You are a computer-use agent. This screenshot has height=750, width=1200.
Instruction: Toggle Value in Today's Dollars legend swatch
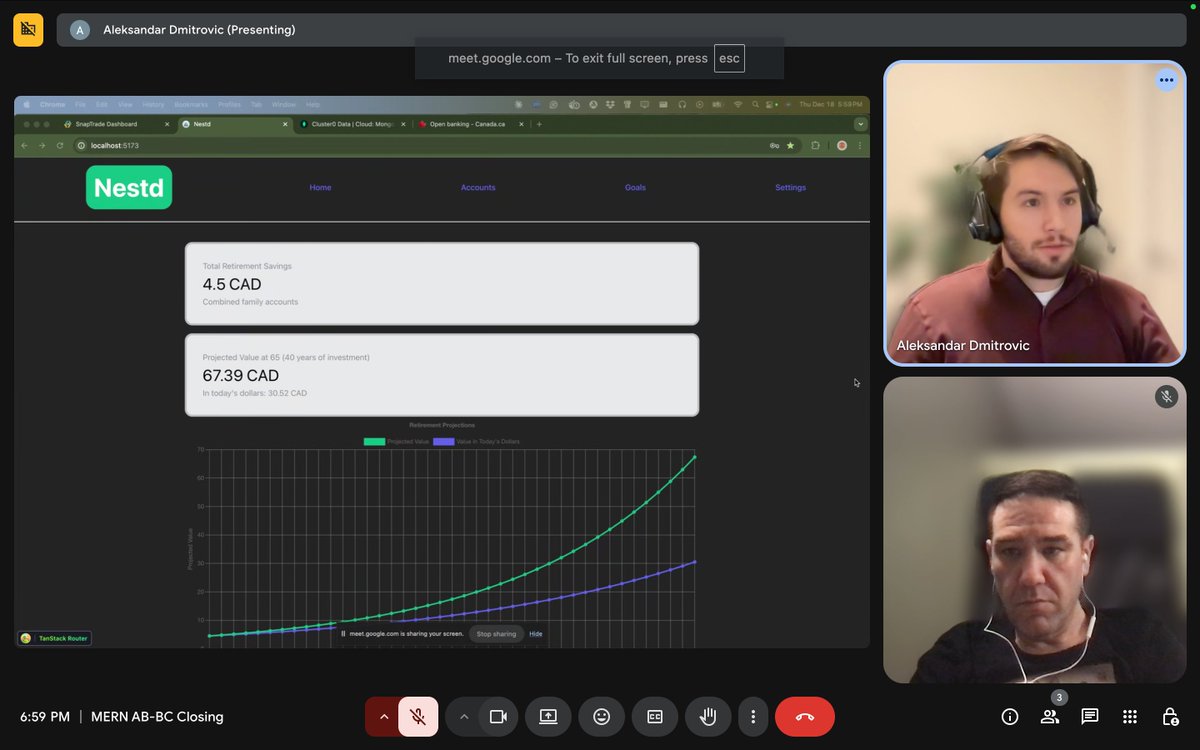443,441
